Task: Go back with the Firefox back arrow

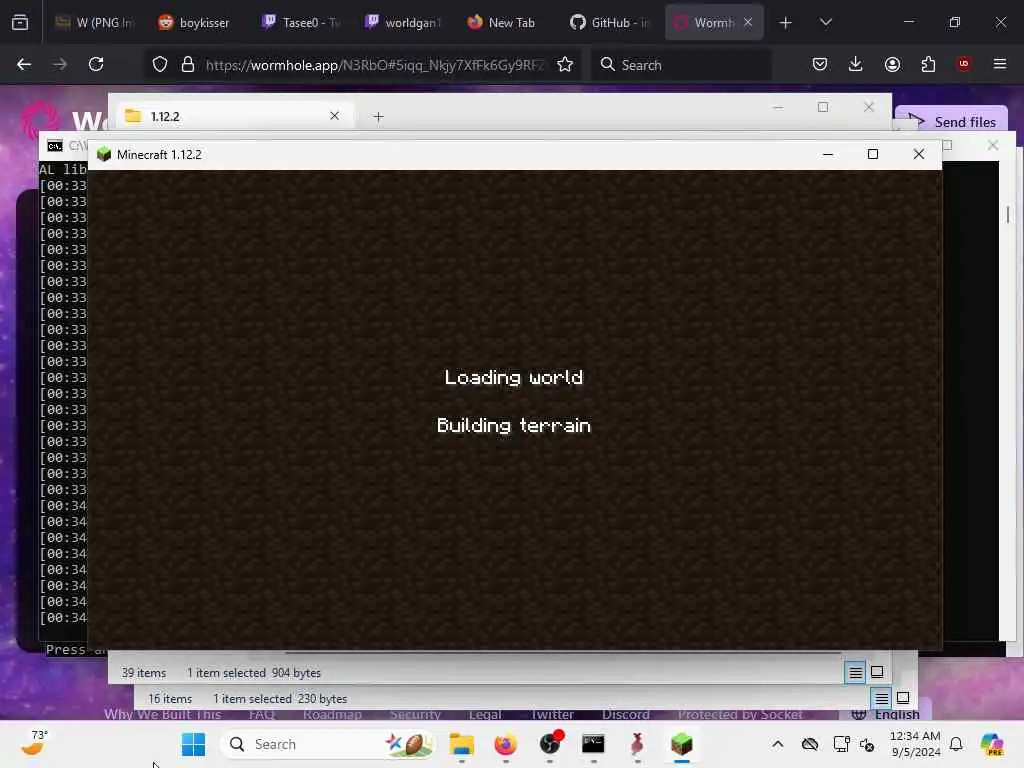Action: (24, 64)
